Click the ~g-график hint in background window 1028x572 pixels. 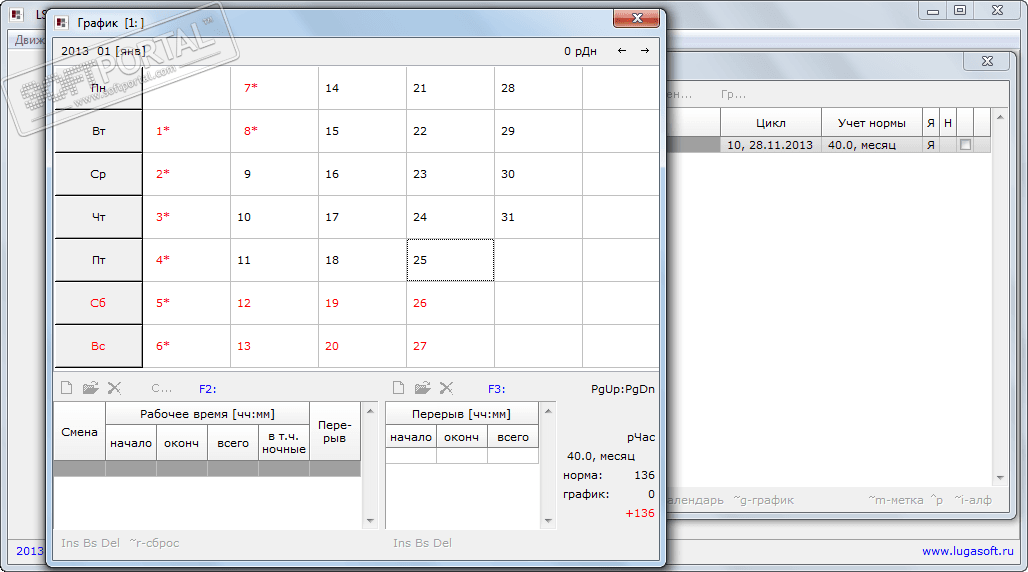point(763,500)
